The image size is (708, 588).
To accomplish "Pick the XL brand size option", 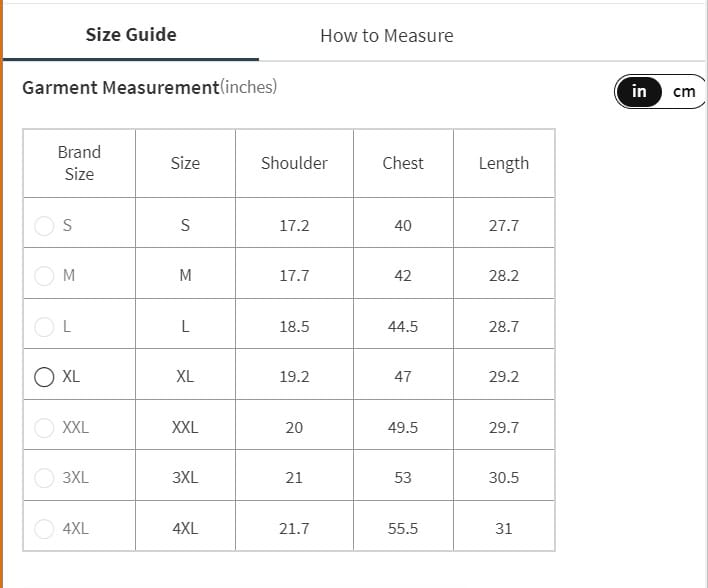I will click(45, 377).
